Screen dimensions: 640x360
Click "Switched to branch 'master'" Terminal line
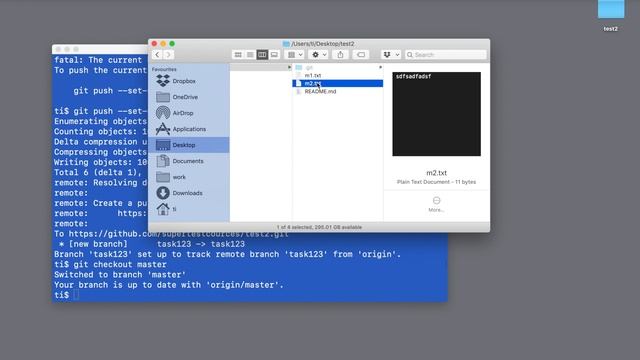coord(120,275)
